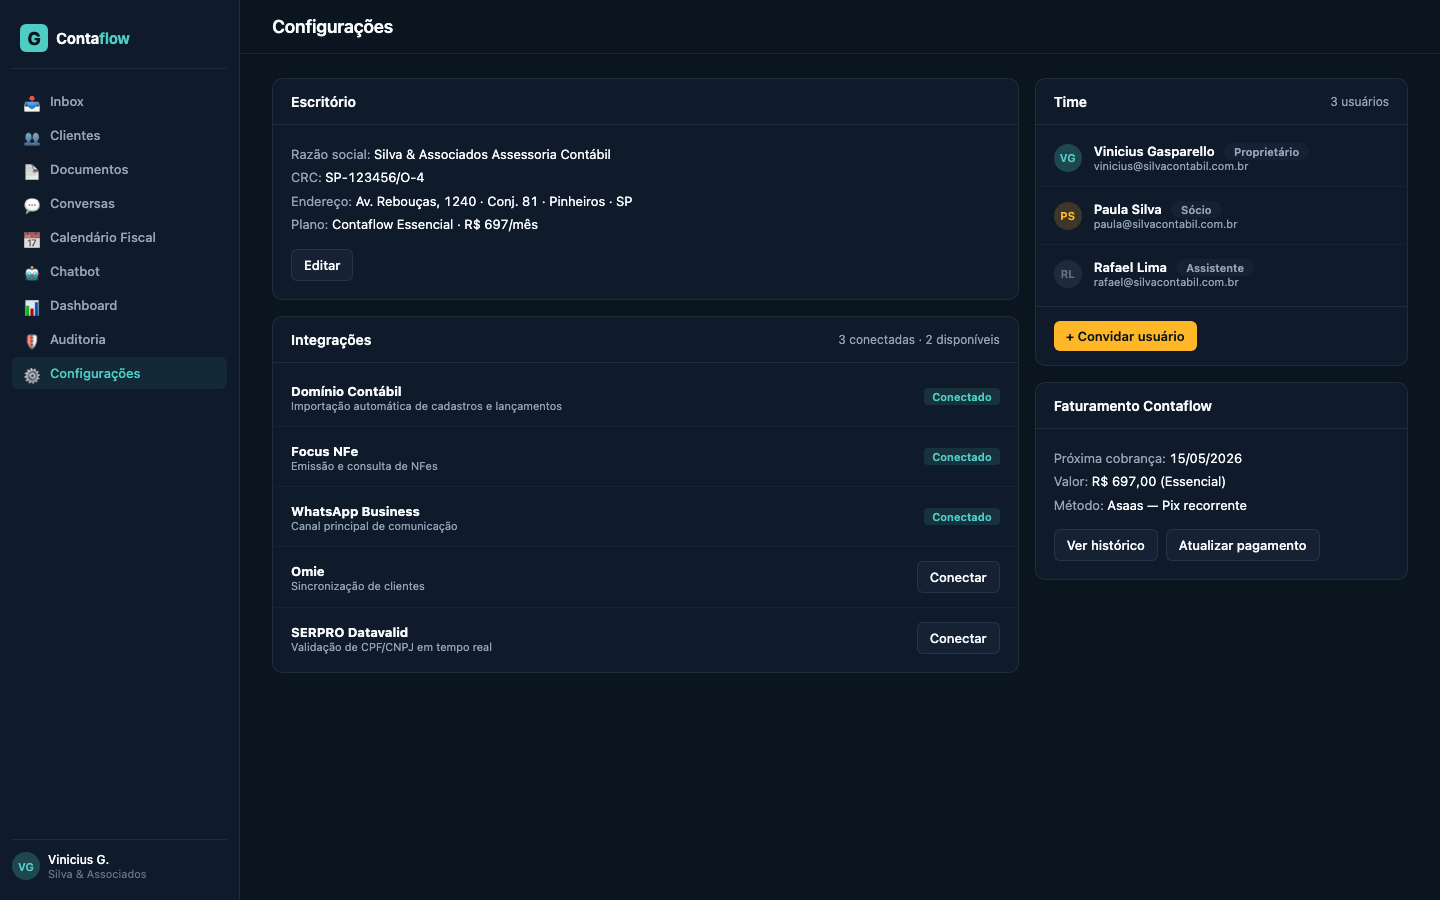This screenshot has width=1440, height=900.
Task: Click the Inbox tray icon in sidebar
Action: point(32,103)
